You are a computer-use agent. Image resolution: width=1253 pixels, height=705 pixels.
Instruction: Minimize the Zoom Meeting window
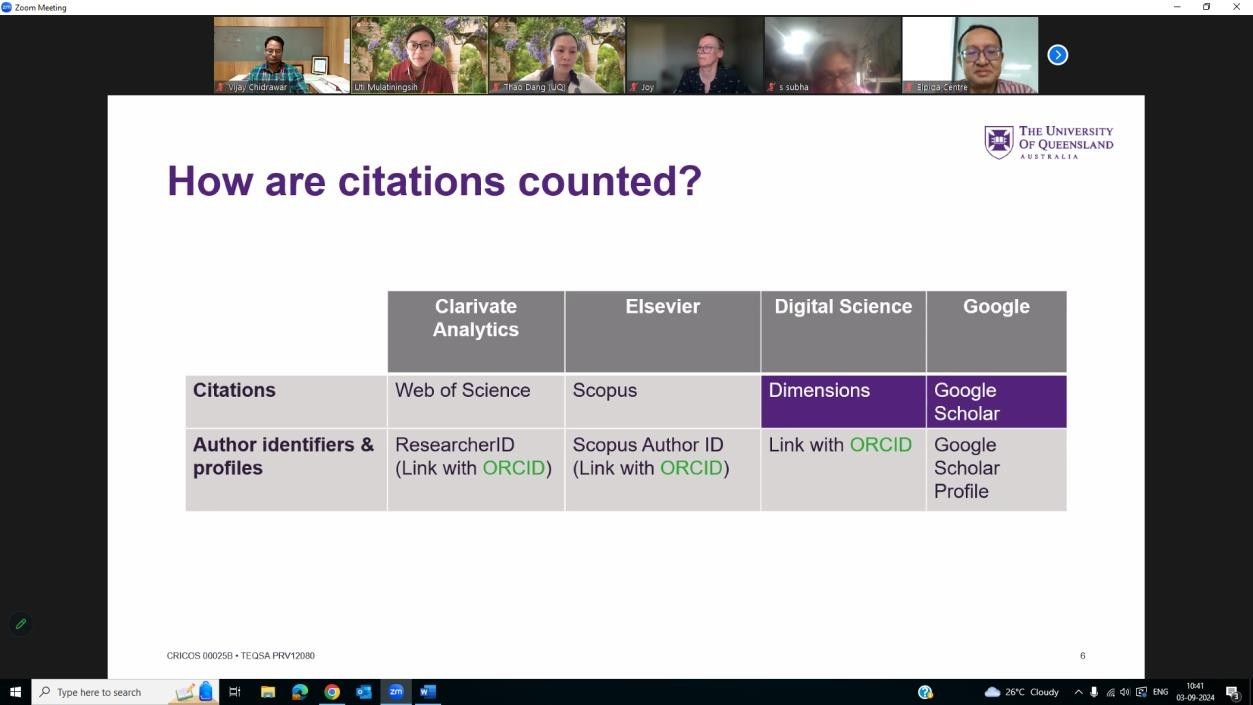point(1177,7)
